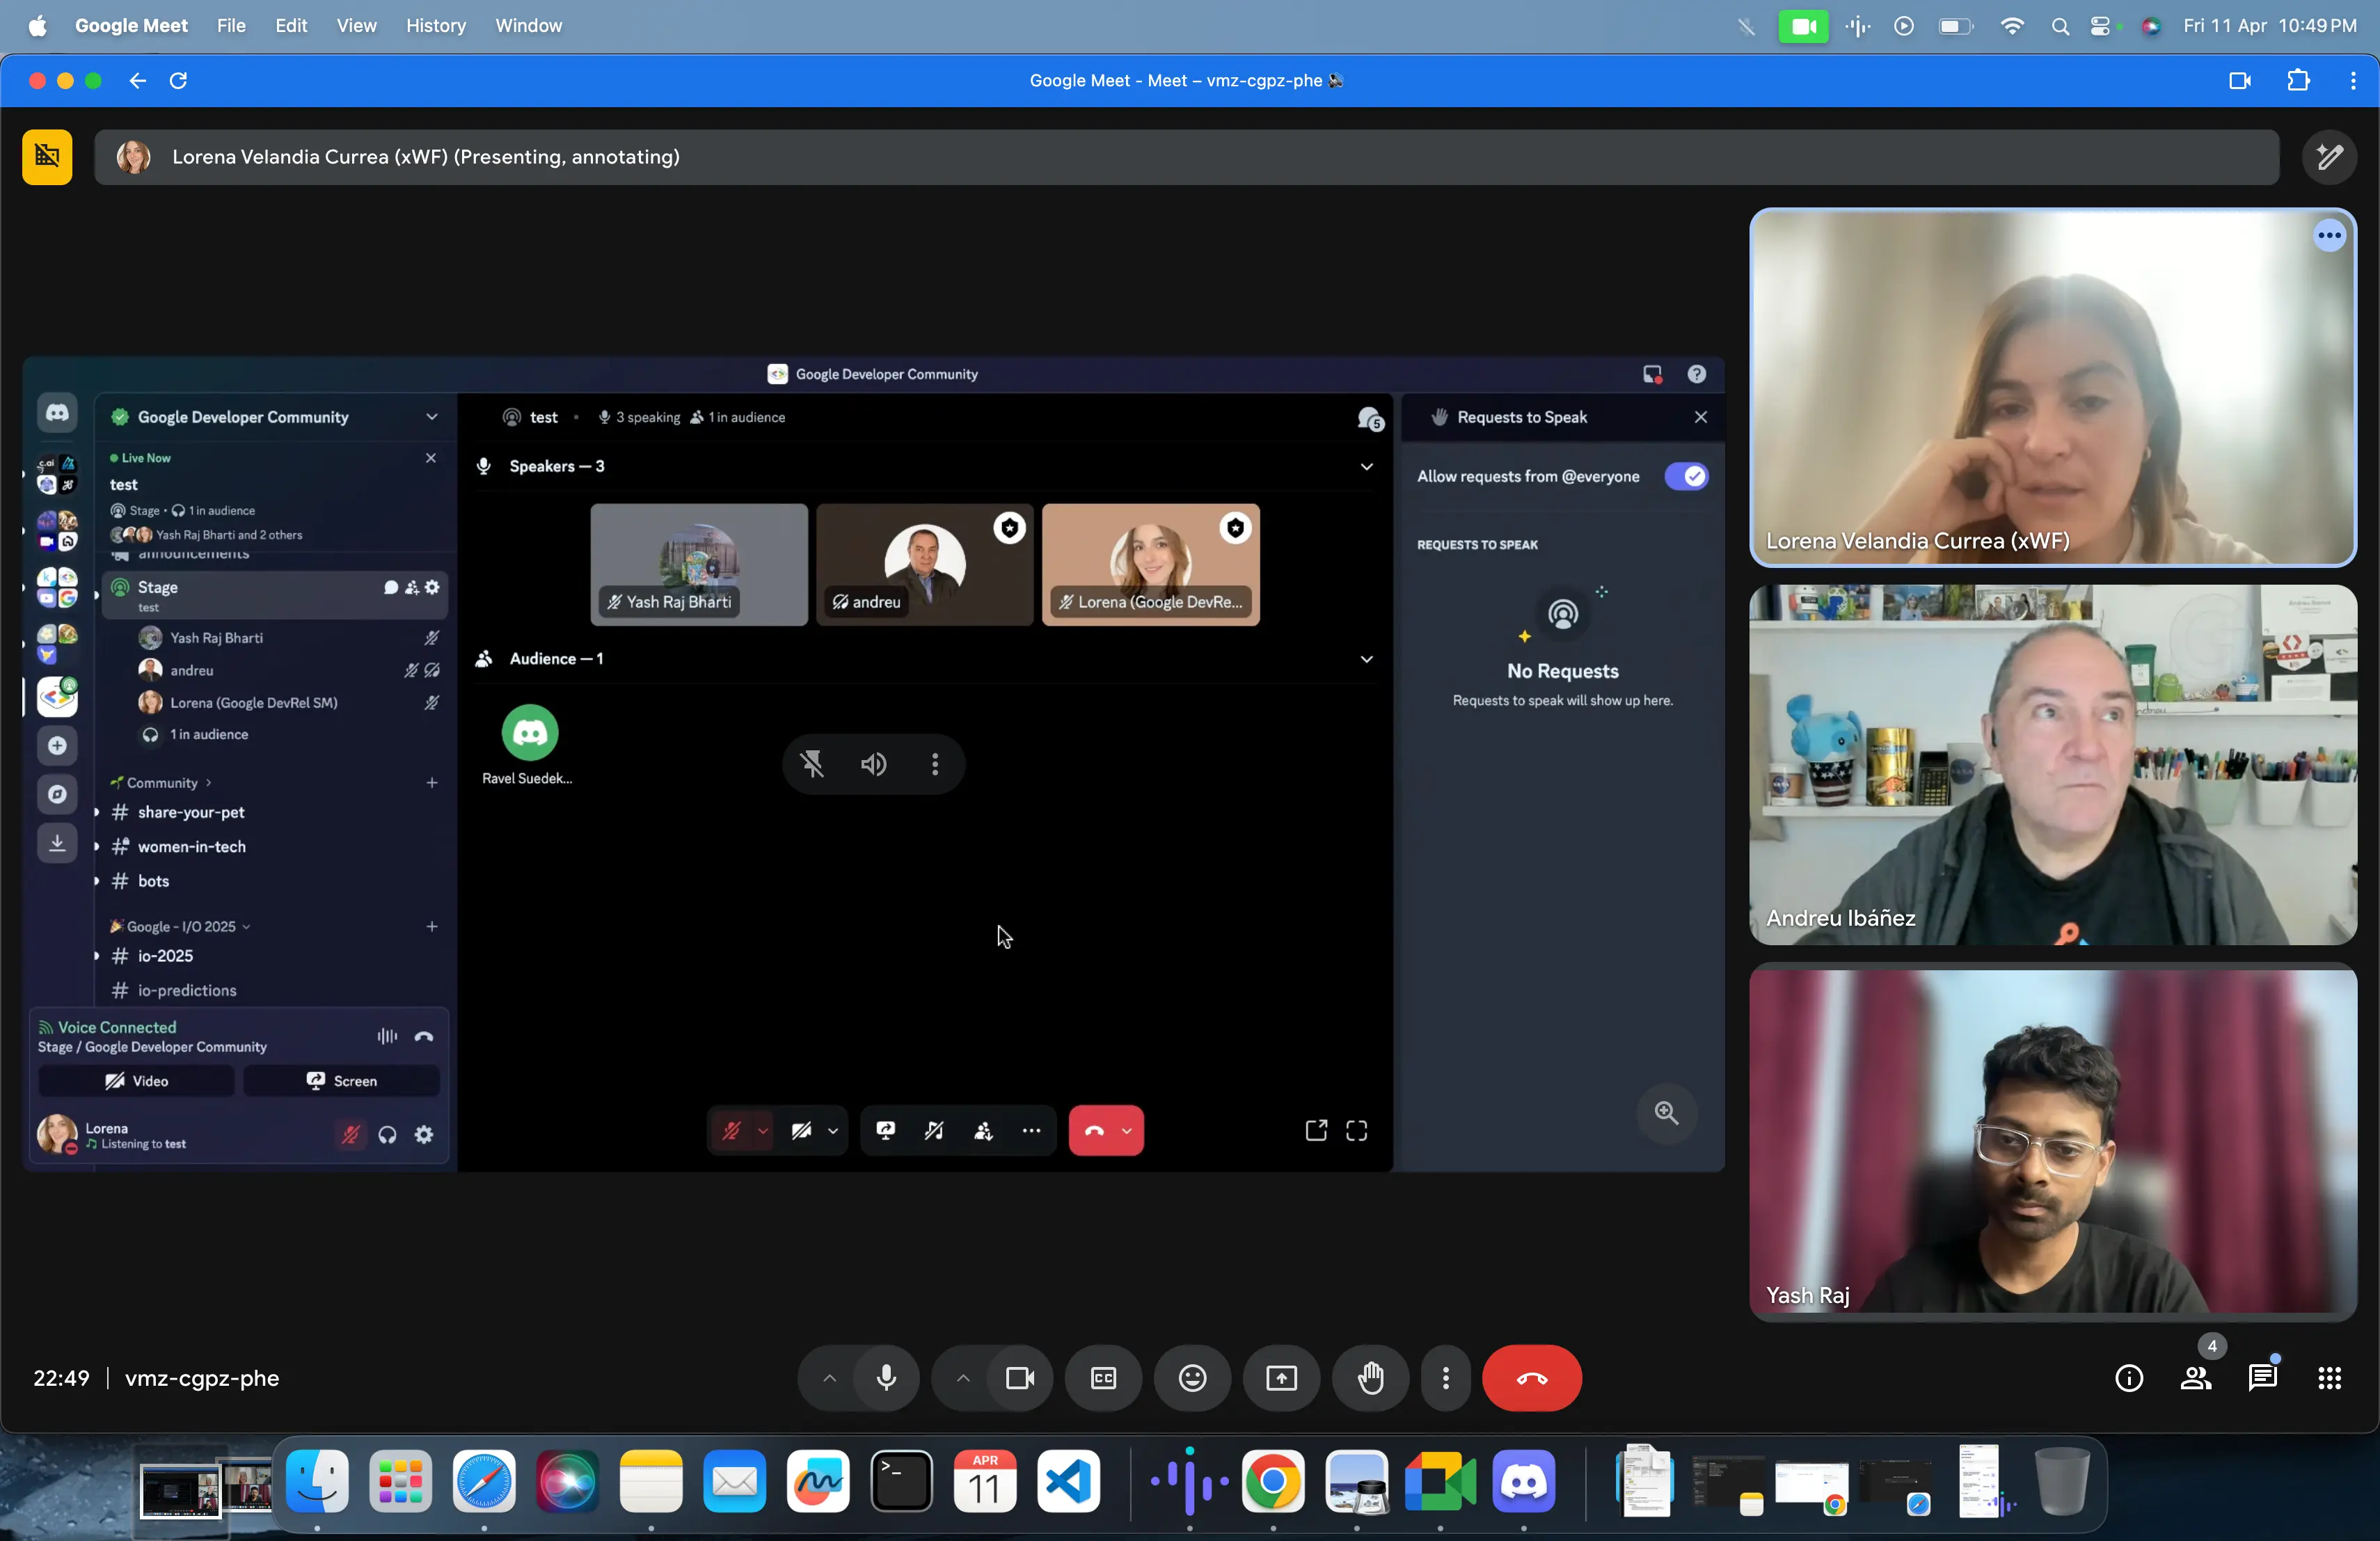The image size is (2380, 1541).
Task: Collapse the Speakers — 3 section
Action: point(1366,466)
